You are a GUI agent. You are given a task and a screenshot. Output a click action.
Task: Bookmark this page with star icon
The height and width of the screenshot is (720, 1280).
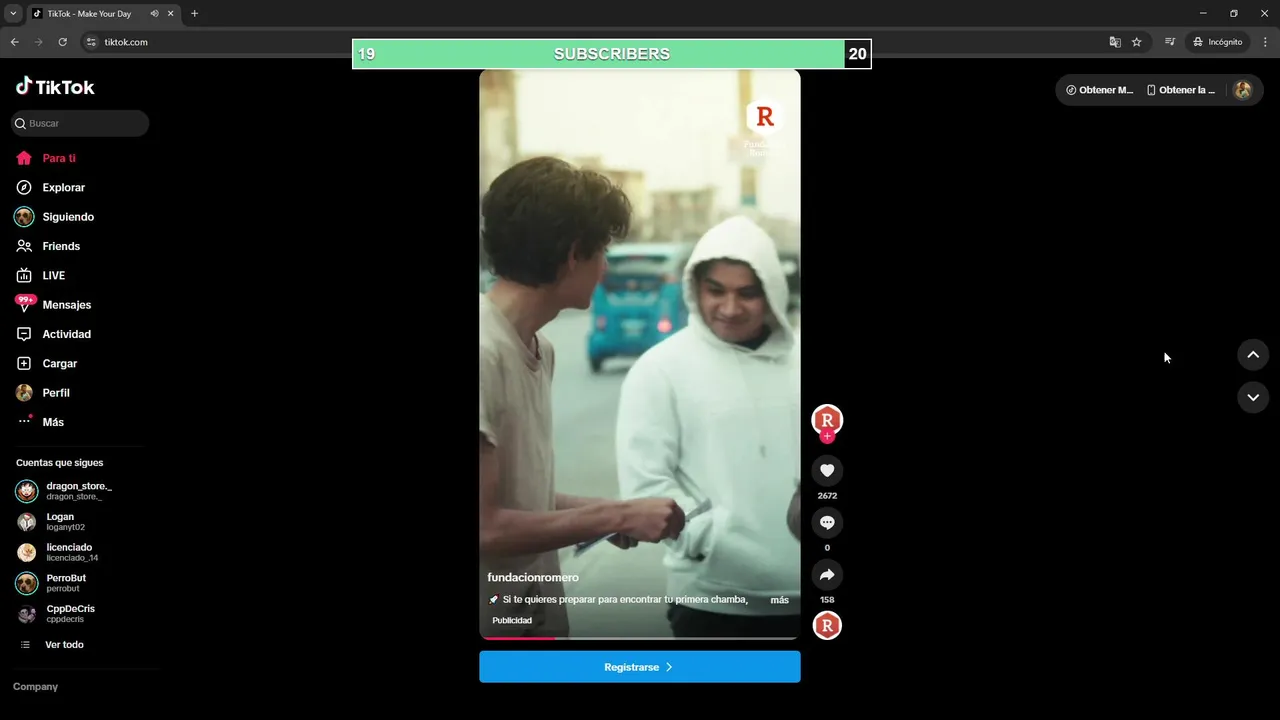(1137, 42)
